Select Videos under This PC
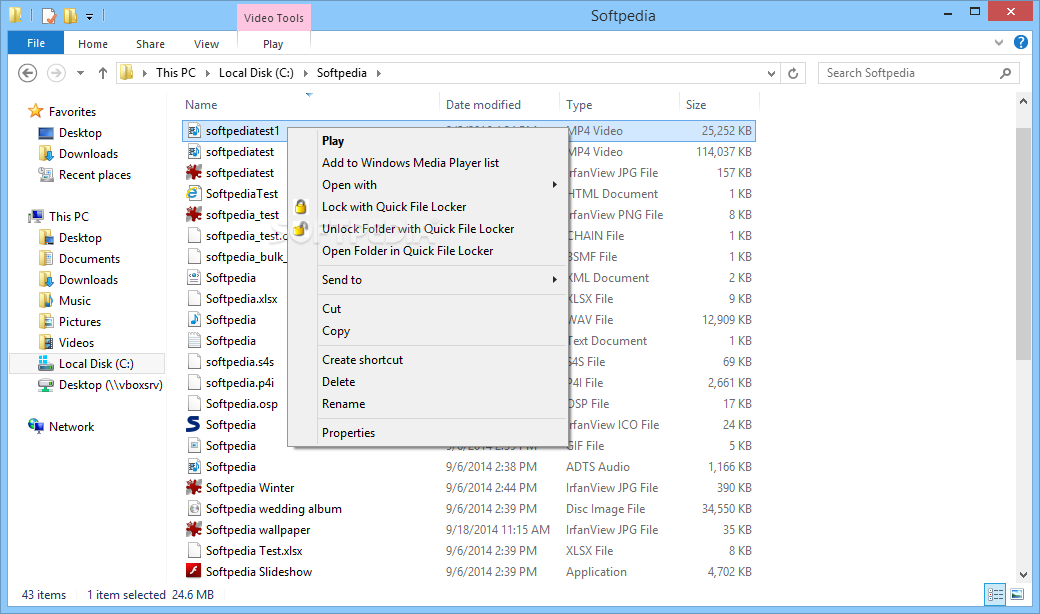This screenshot has height=614, width=1040. tap(76, 343)
